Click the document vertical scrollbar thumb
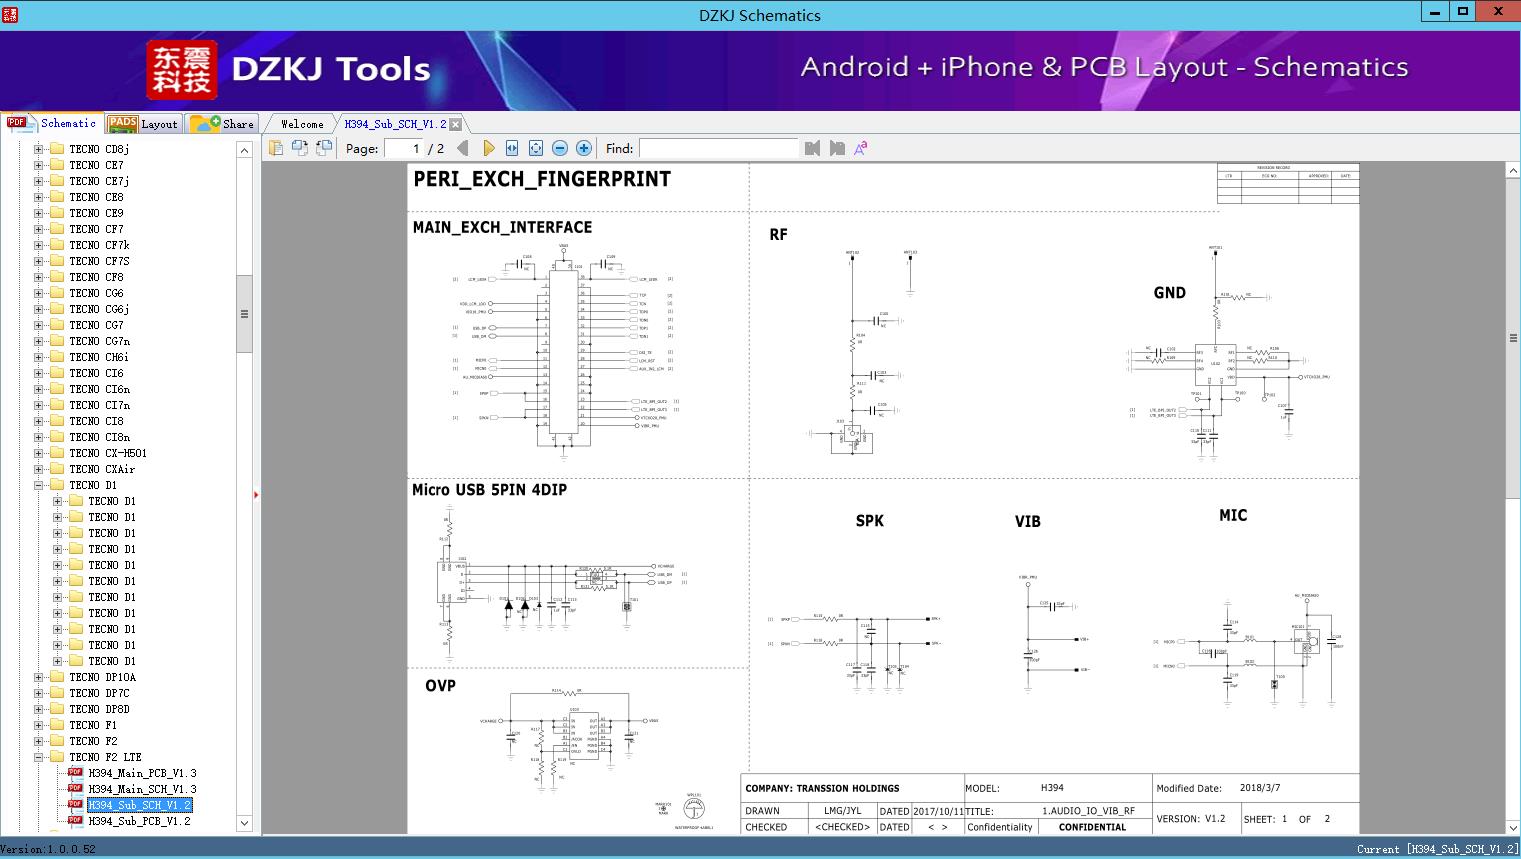This screenshot has height=859, width=1521. click(x=1513, y=338)
